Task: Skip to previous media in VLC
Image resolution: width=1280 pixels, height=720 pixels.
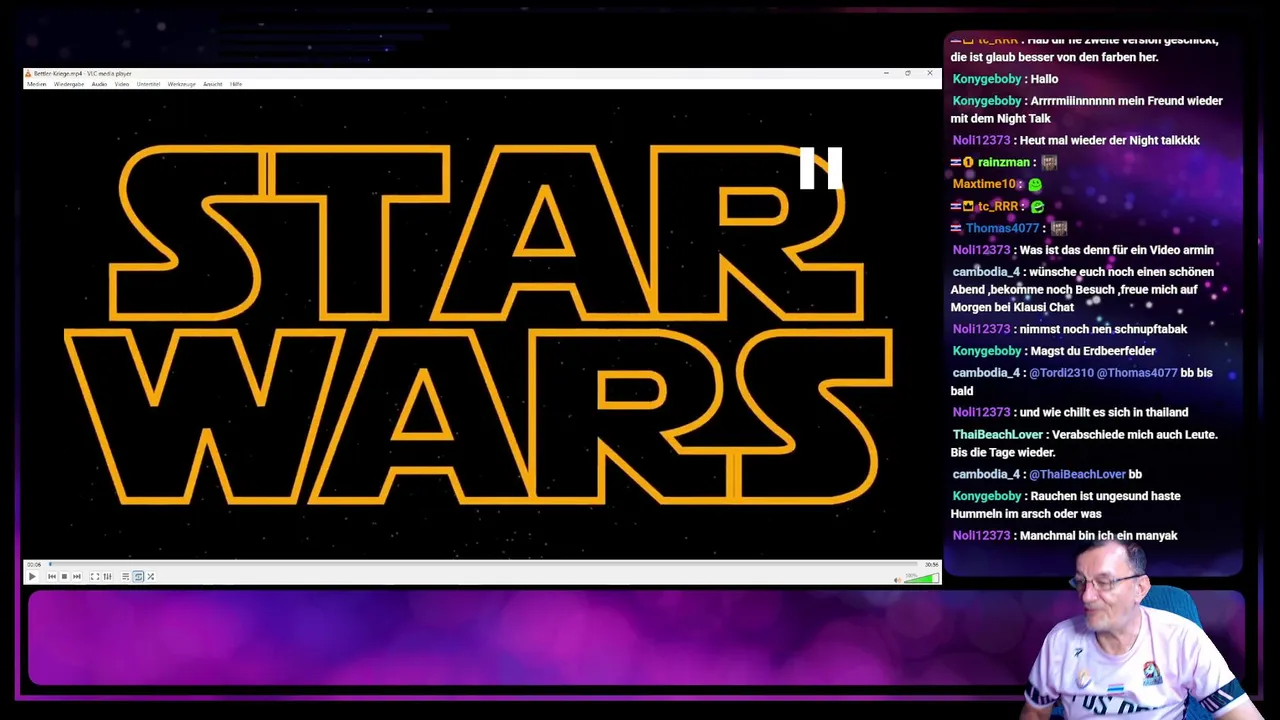Action: click(x=52, y=576)
